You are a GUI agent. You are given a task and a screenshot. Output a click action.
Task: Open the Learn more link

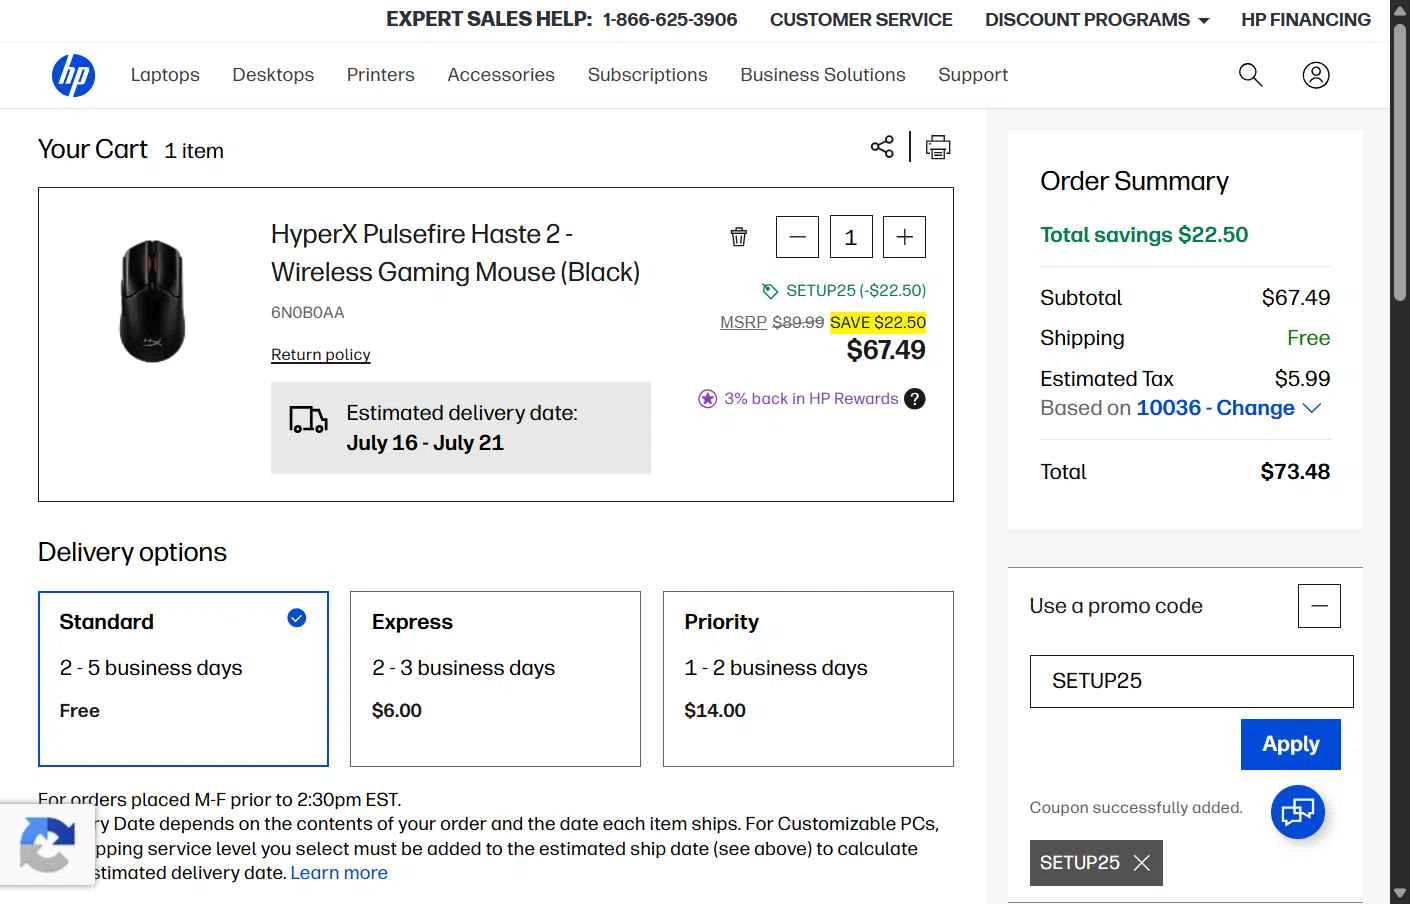click(x=339, y=873)
